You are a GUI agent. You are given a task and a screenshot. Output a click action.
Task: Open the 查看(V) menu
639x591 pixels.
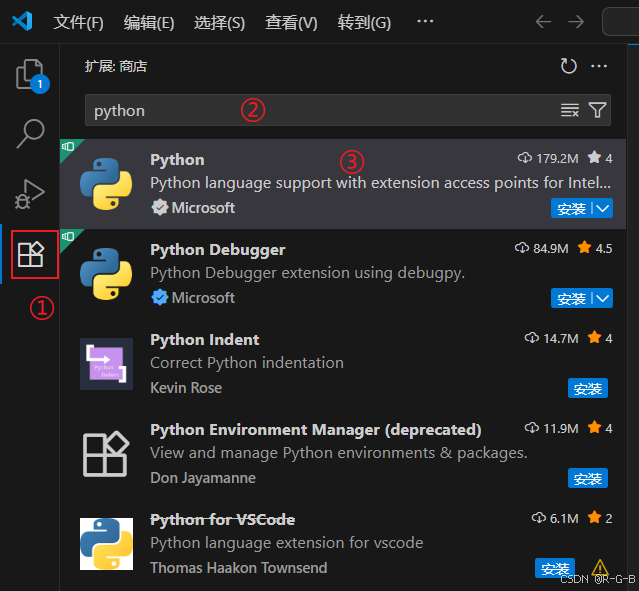pyautogui.click(x=291, y=22)
